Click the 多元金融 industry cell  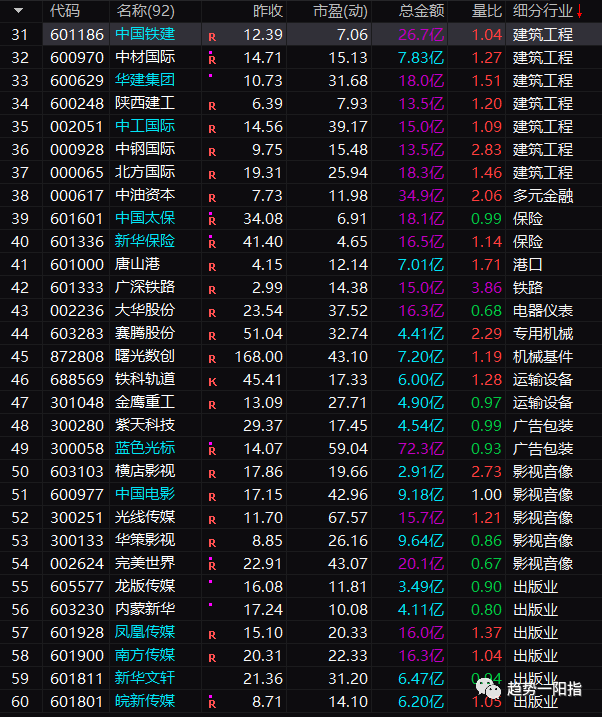[543, 196]
